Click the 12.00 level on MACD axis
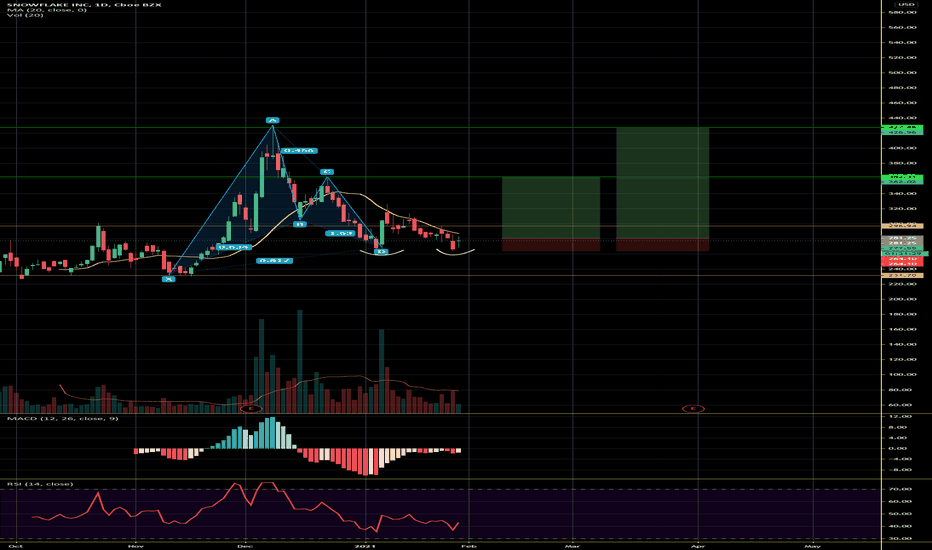Image resolution: width=932 pixels, height=550 pixels. coord(902,417)
